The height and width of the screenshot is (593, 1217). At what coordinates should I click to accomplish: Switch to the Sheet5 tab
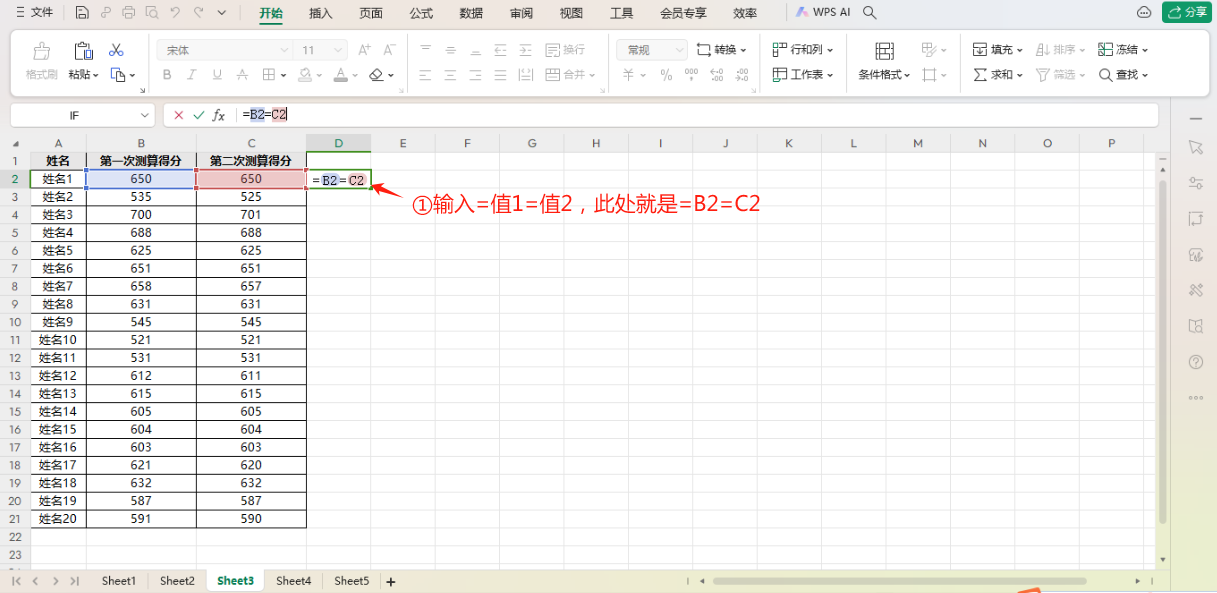pyautogui.click(x=352, y=581)
